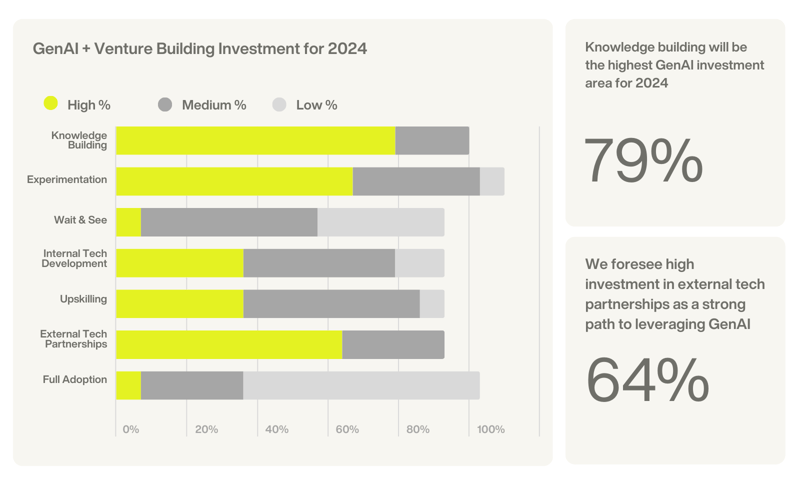Click the light gray segment of the Wait & See bar
The image size is (795, 485).
point(380,222)
